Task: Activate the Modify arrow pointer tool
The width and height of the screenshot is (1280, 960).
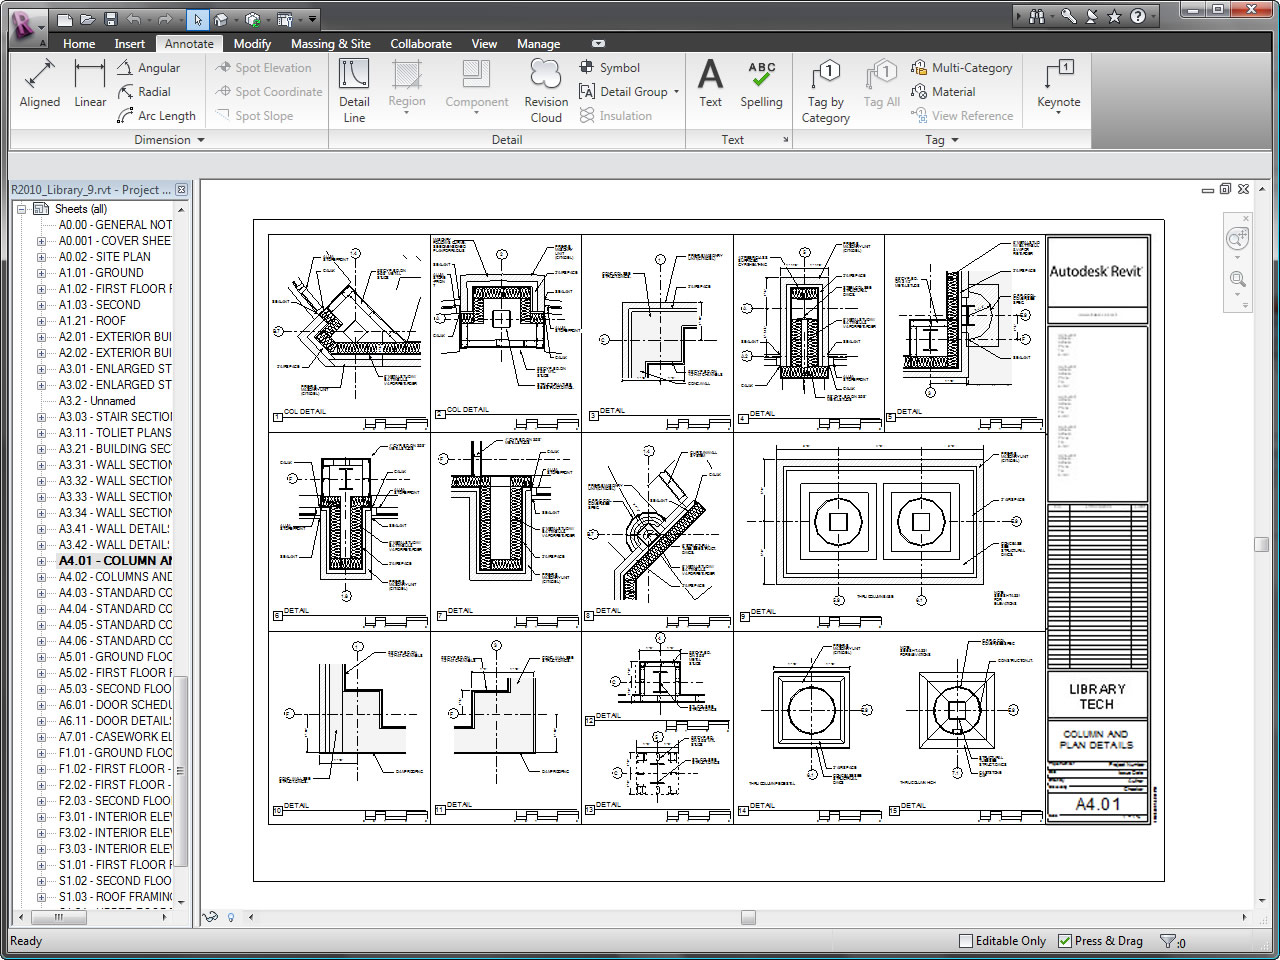Action: tap(198, 19)
